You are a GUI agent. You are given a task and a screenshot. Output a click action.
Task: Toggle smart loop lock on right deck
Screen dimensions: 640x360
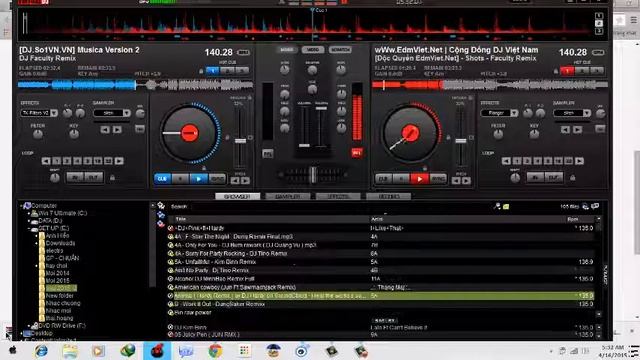(x=572, y=178)
